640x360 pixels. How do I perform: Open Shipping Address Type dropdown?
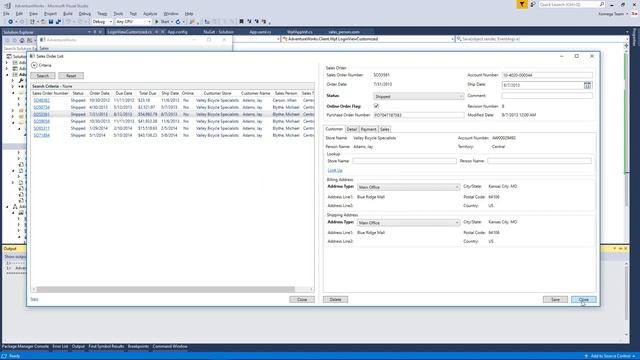pos(408,223)
